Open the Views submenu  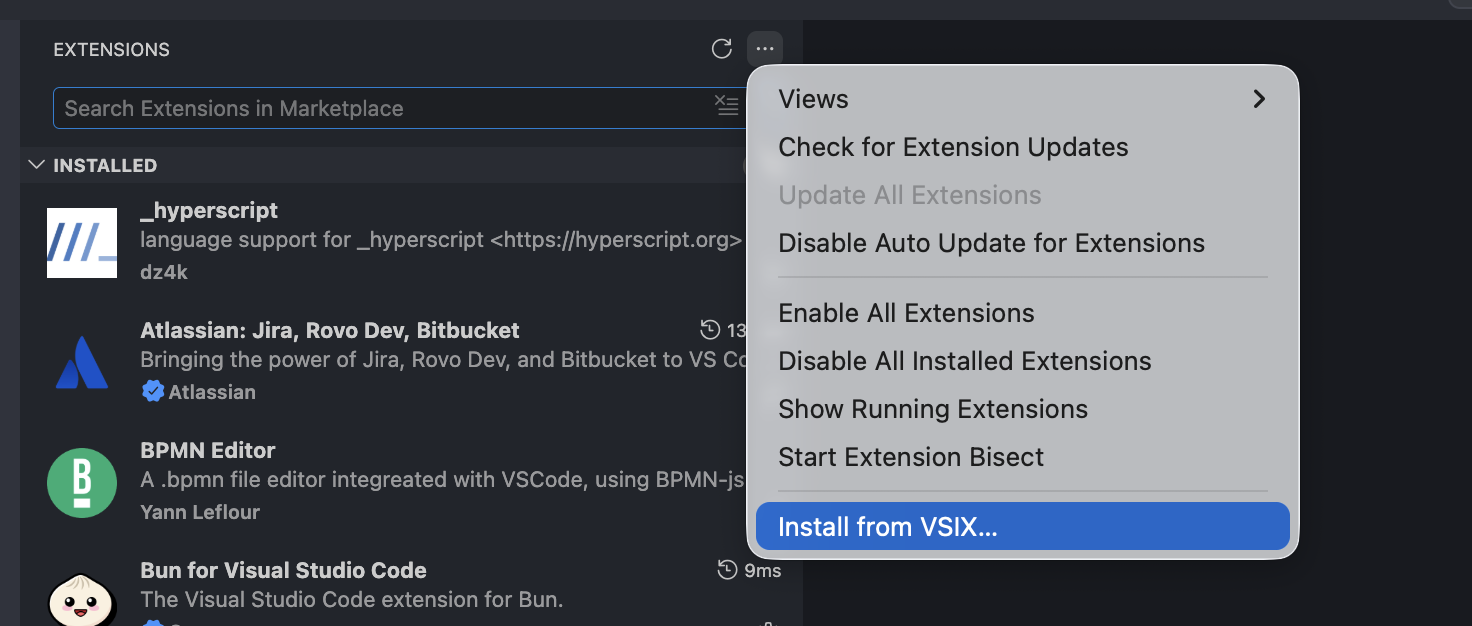coord(1023,99)
